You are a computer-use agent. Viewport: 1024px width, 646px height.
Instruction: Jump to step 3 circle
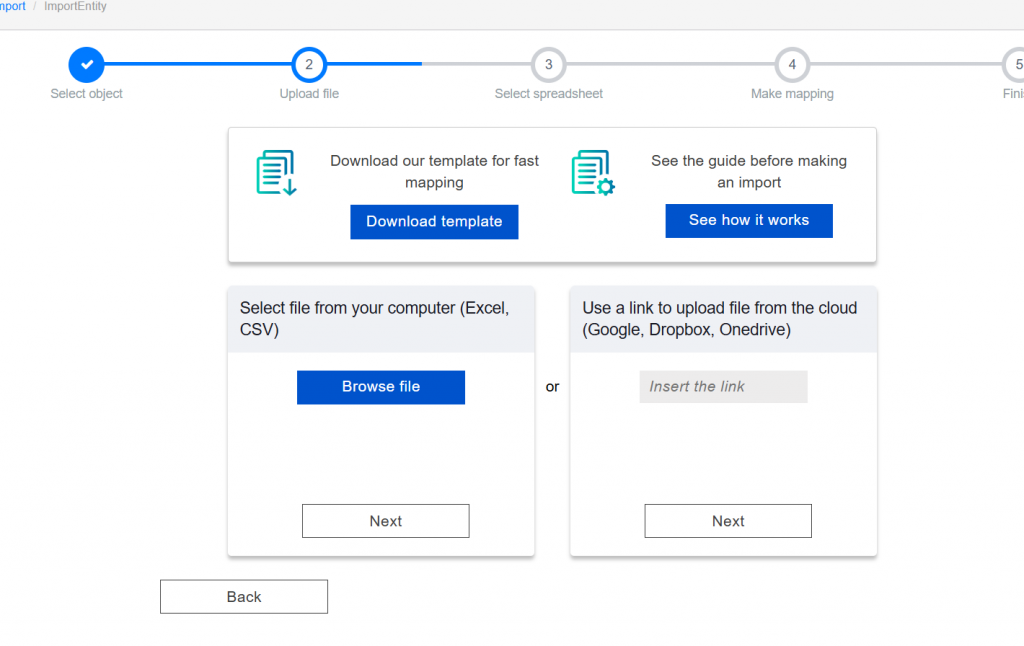548,64
